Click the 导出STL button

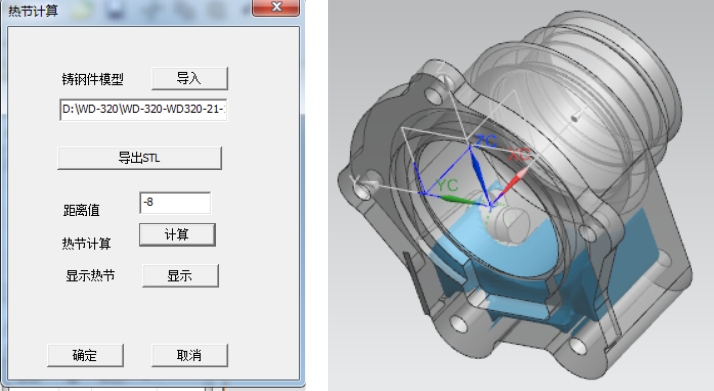click(x=139, y=158)
